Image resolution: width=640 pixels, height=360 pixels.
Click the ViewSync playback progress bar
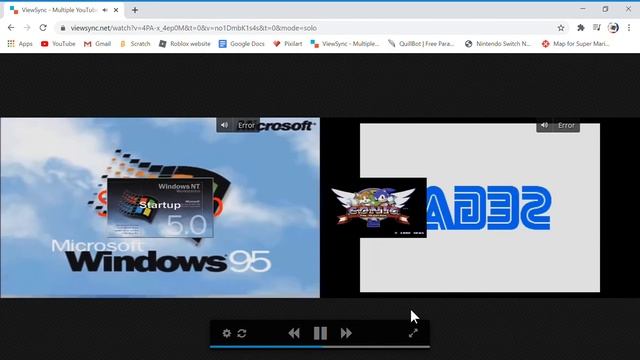pyautogui.click(x=320, y=347)
